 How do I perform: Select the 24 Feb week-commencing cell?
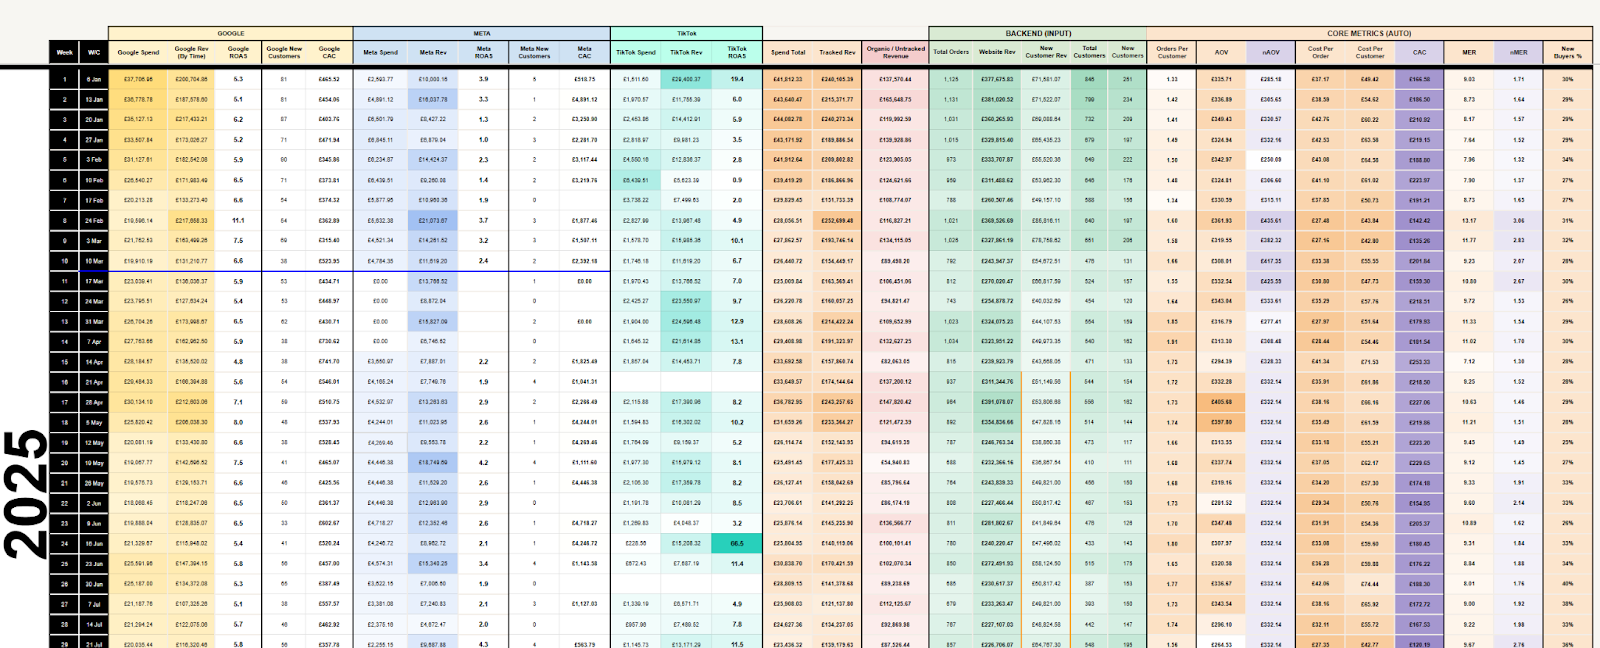pyautogui.click(x=94, y=220)
